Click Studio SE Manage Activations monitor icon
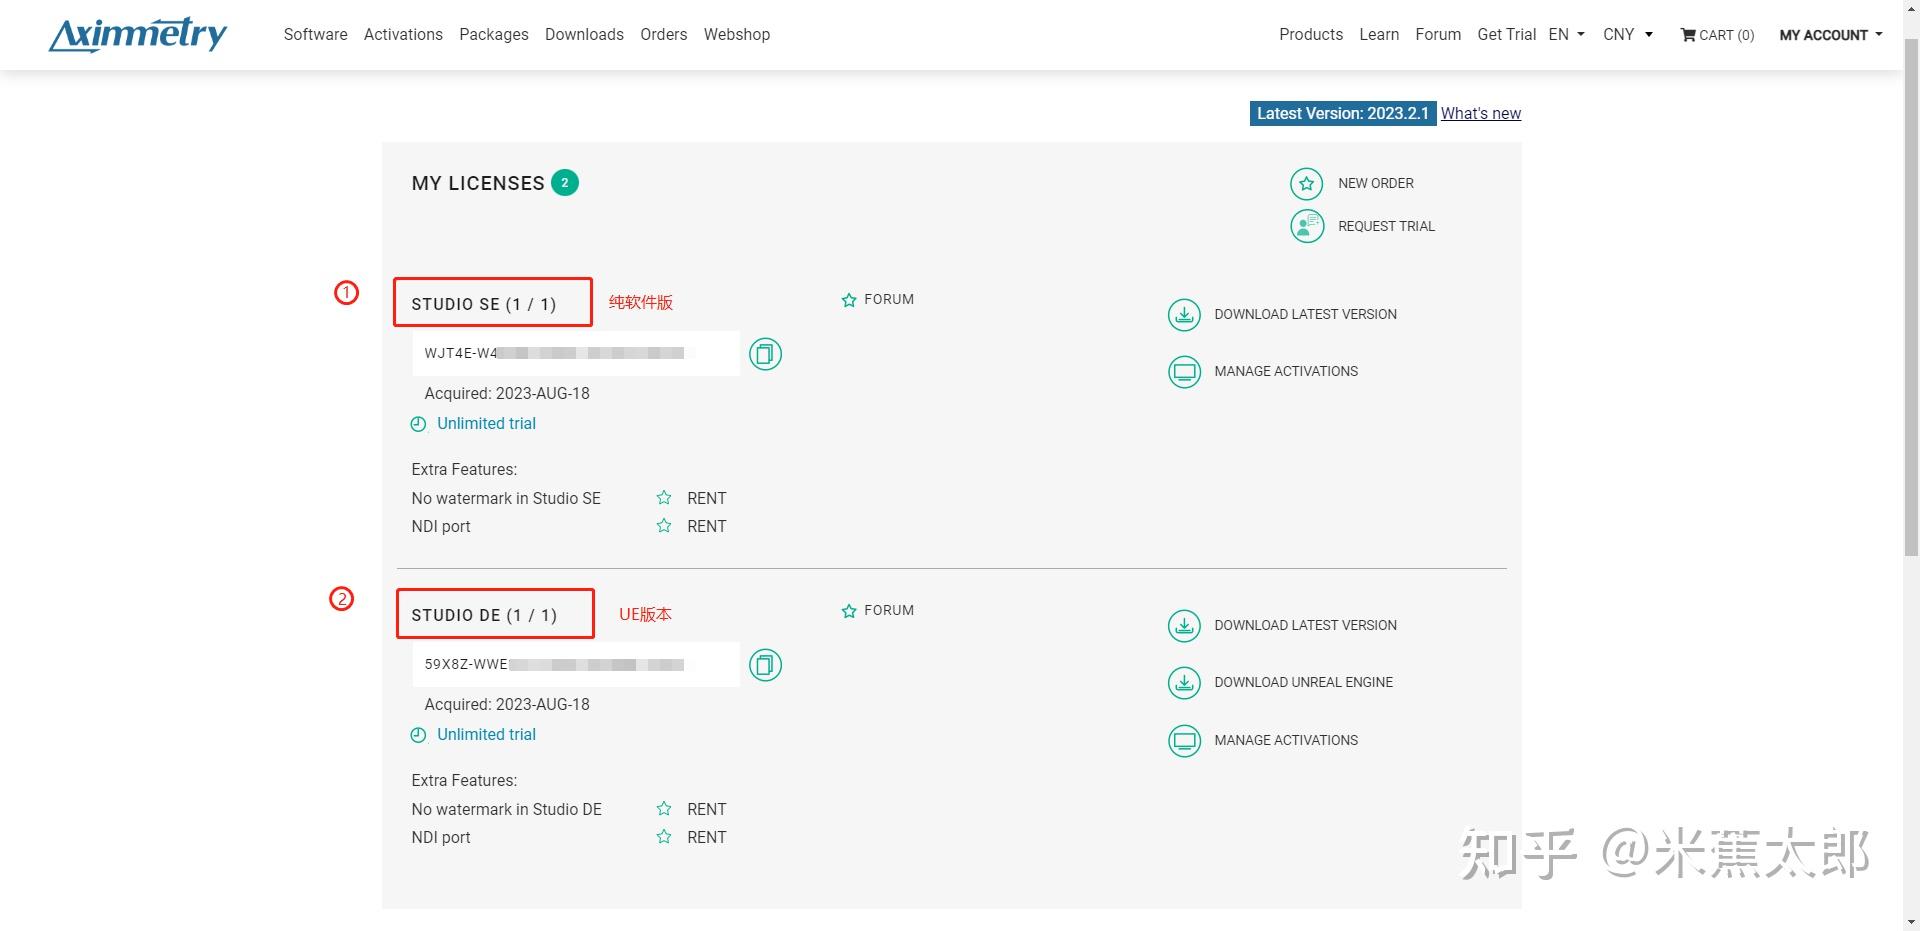The image size is (1920, 931). (1184, 372)
